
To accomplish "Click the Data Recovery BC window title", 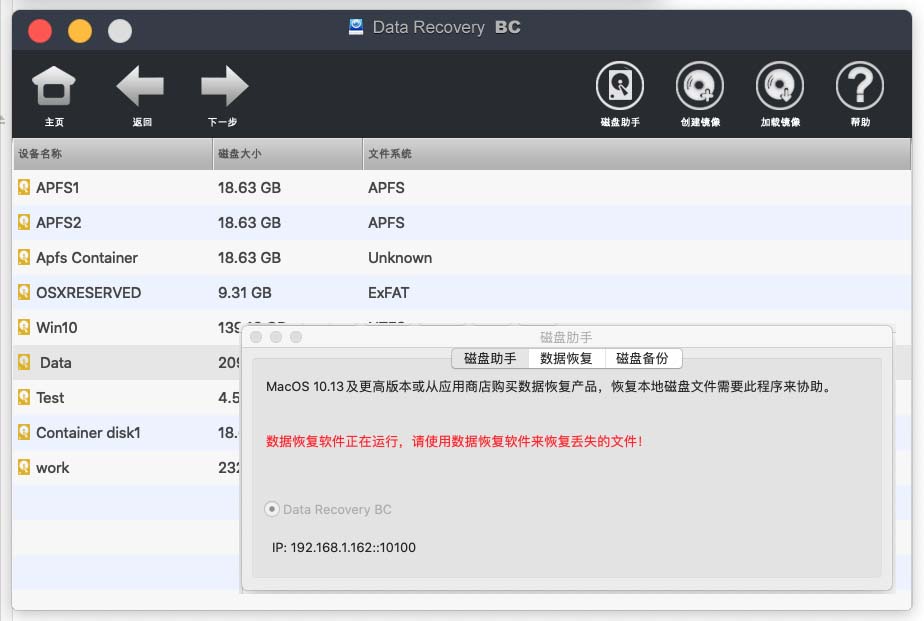I will click(x=447, y=27).
